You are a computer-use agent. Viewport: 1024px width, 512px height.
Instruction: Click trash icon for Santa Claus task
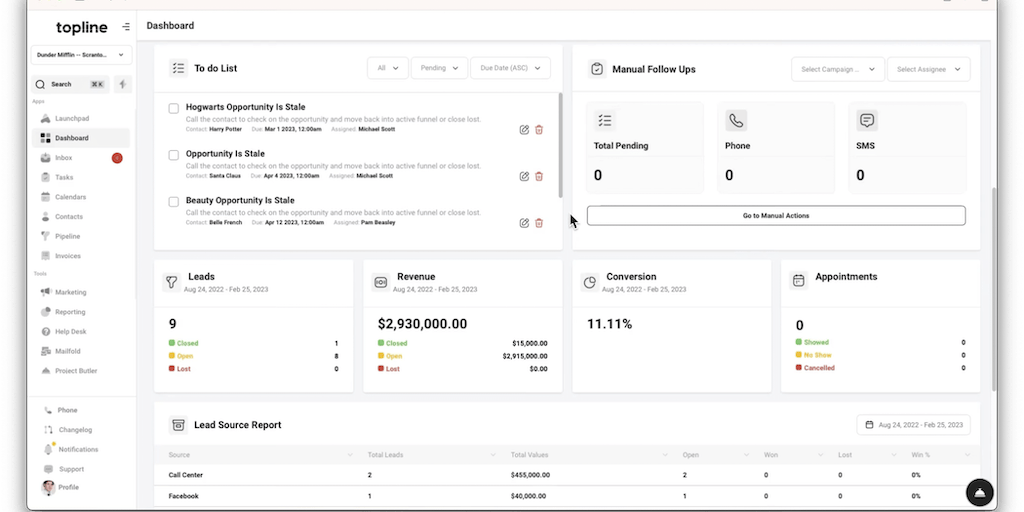tap(539, 176)
